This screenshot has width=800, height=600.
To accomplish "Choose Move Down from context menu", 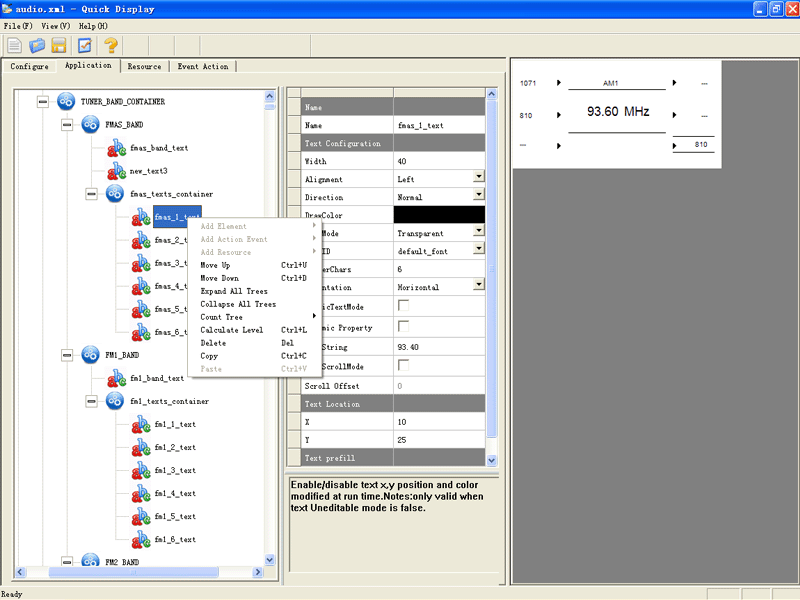I will (219, 278).
